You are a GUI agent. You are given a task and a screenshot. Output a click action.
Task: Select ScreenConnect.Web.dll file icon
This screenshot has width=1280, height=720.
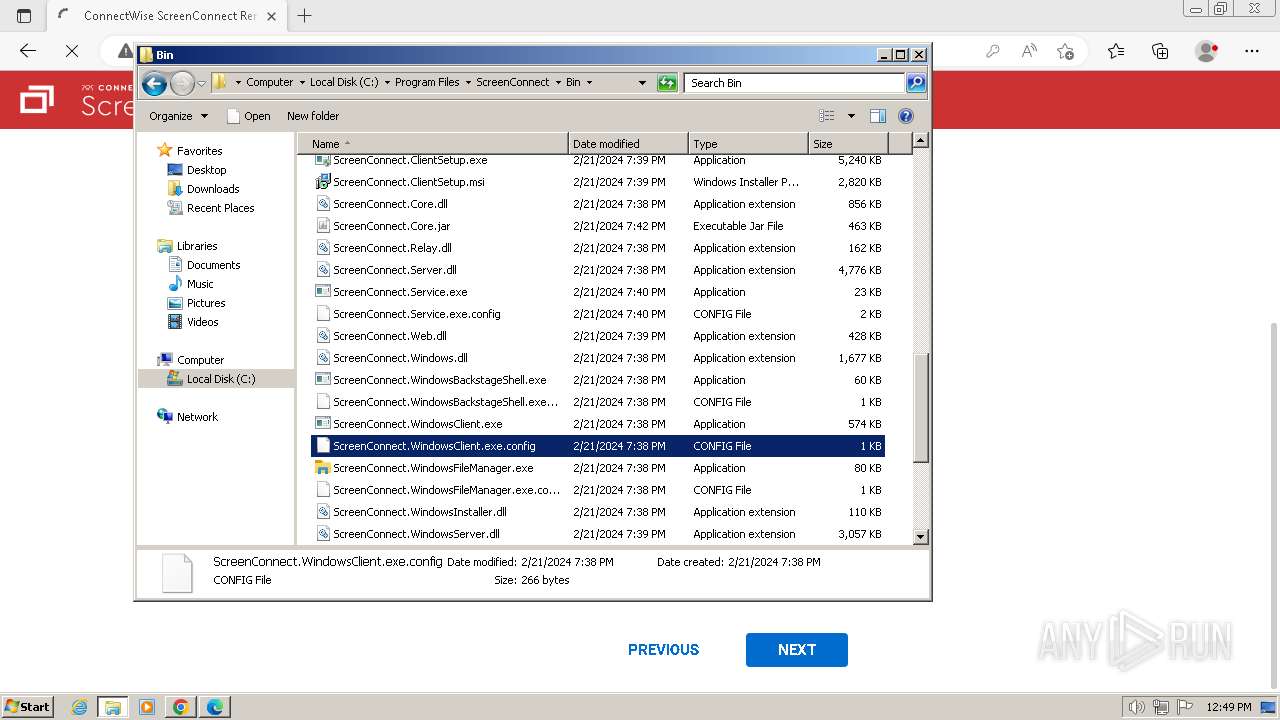tap(323, 336)
